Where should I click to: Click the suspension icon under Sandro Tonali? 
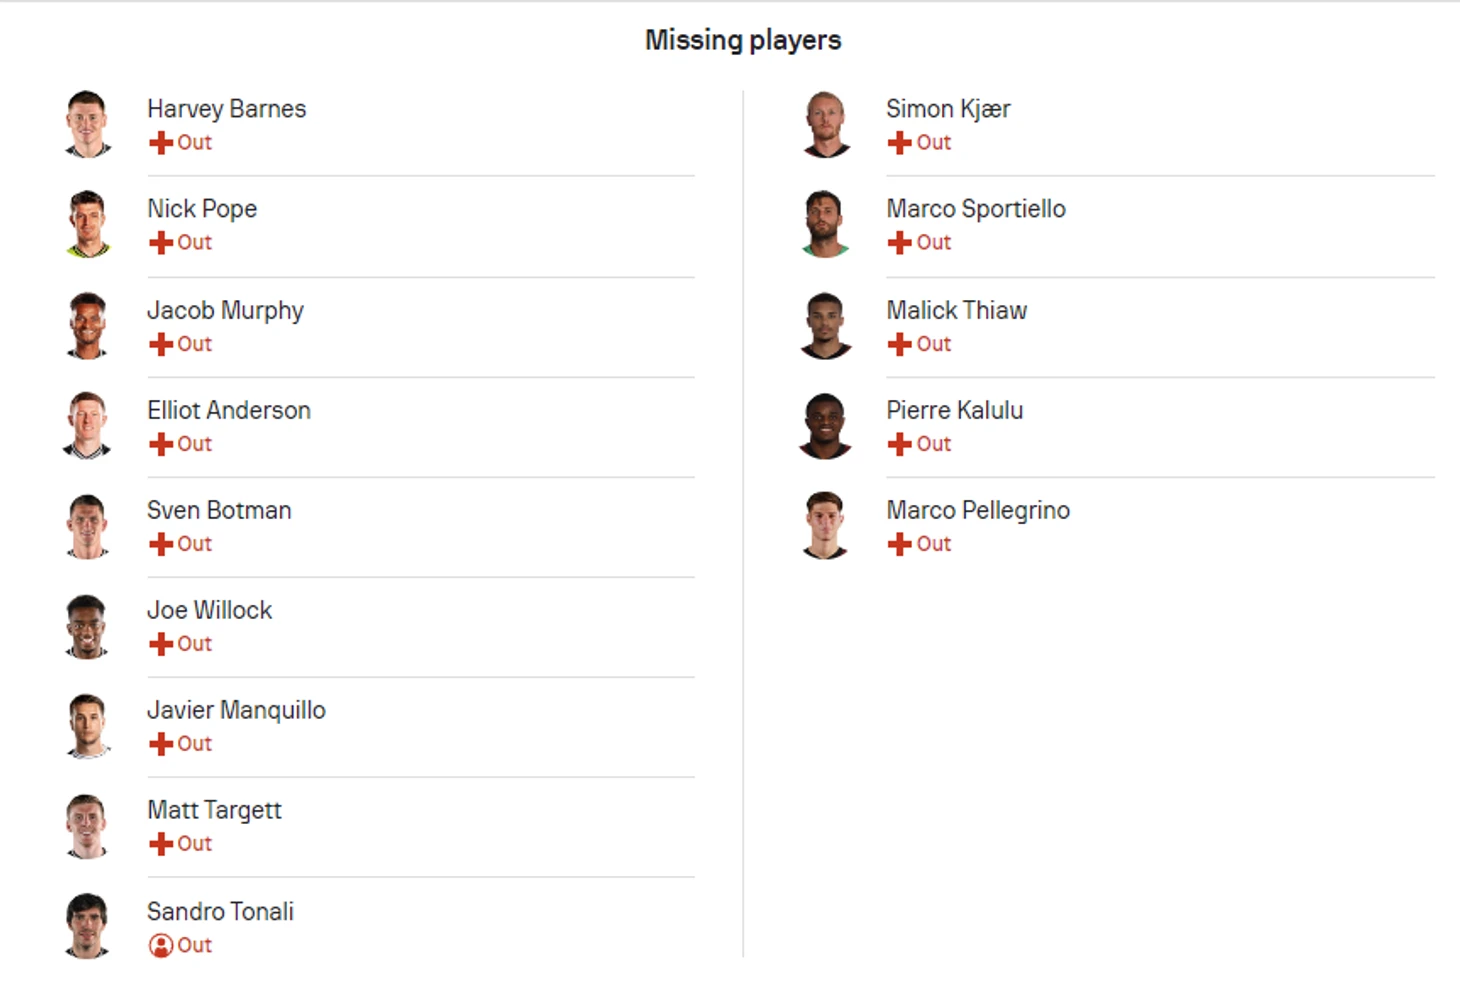[160, 945]
